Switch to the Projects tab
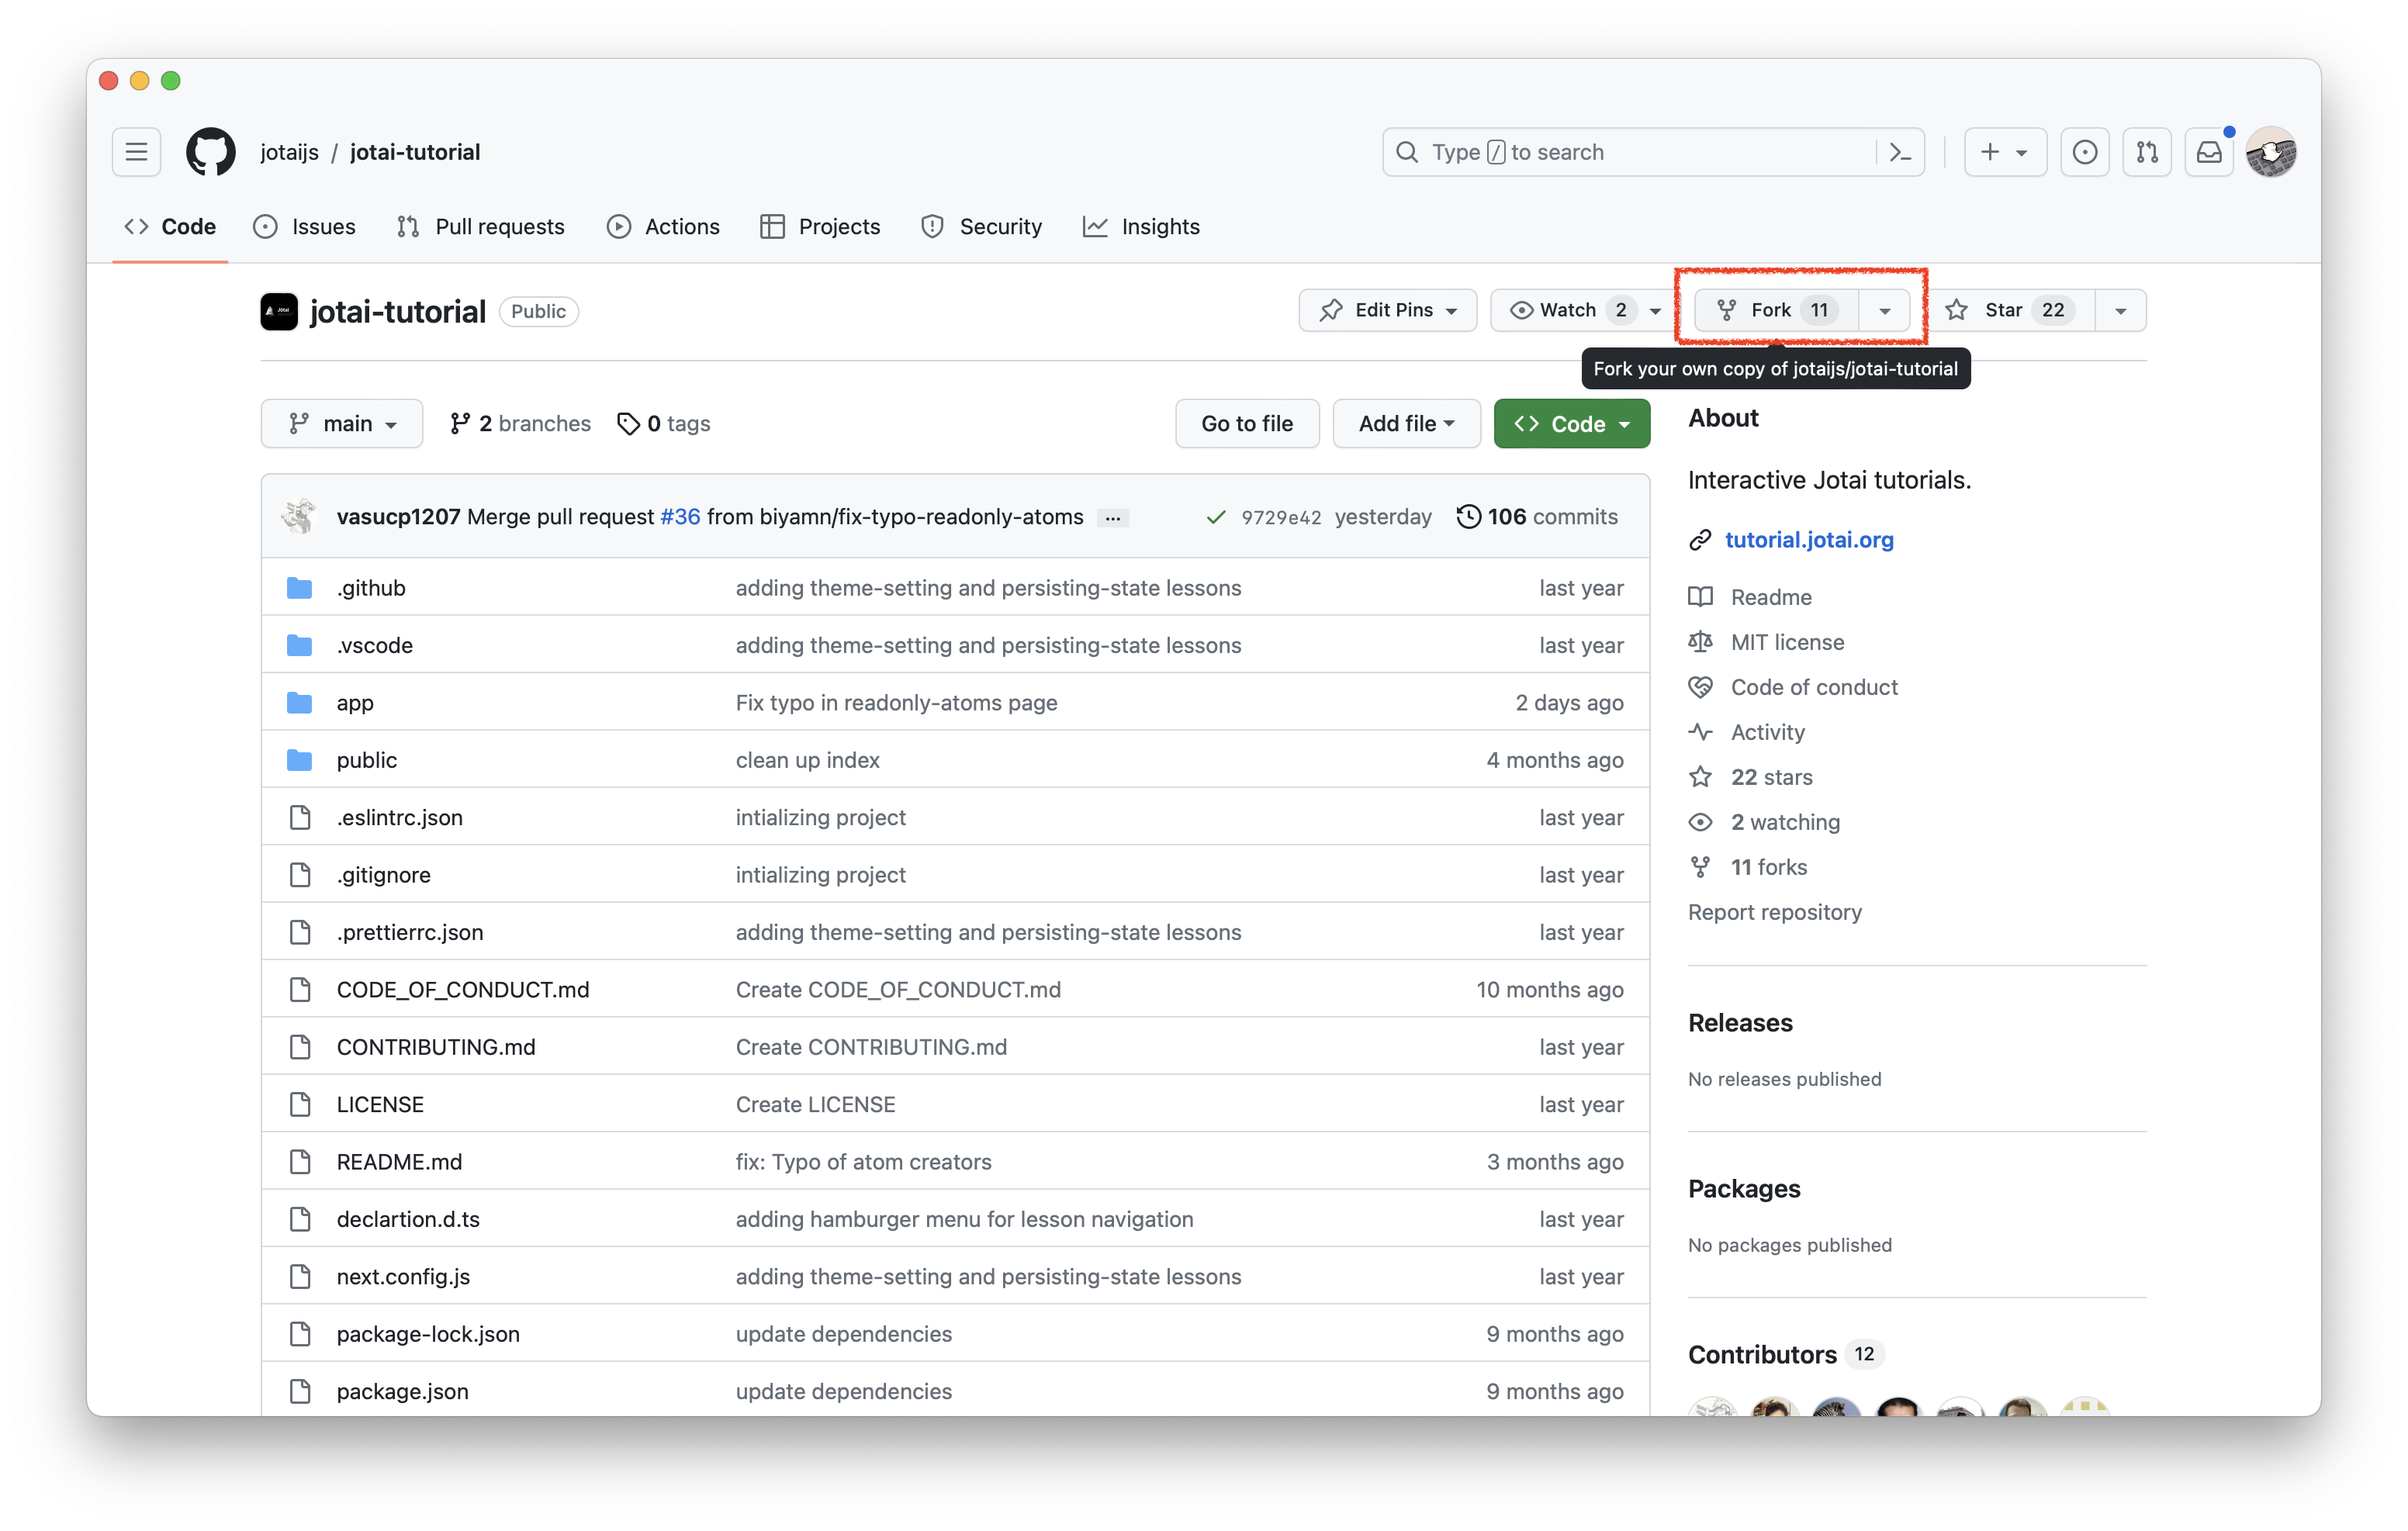The image size is (2408, 1531). (x=820, y=227)
